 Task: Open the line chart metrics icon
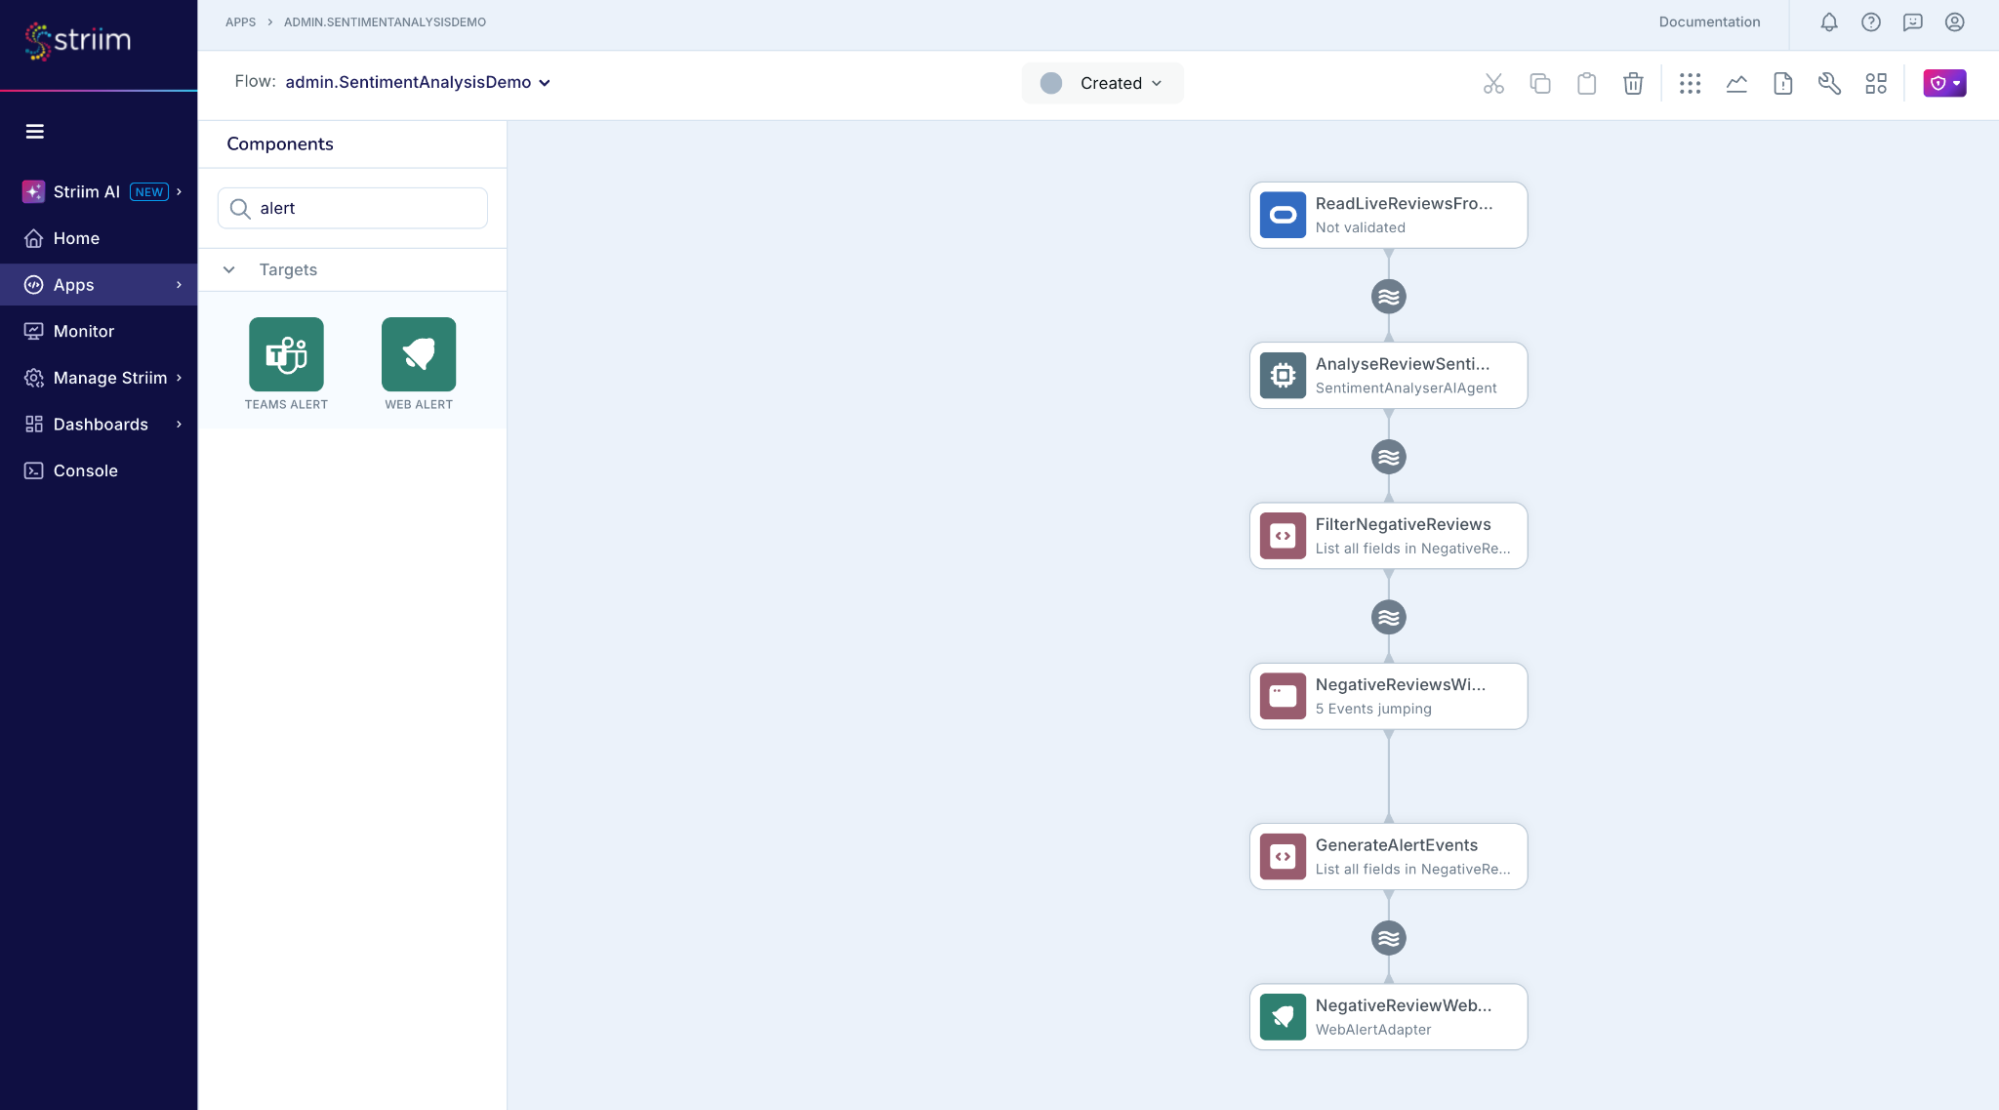1736,83
